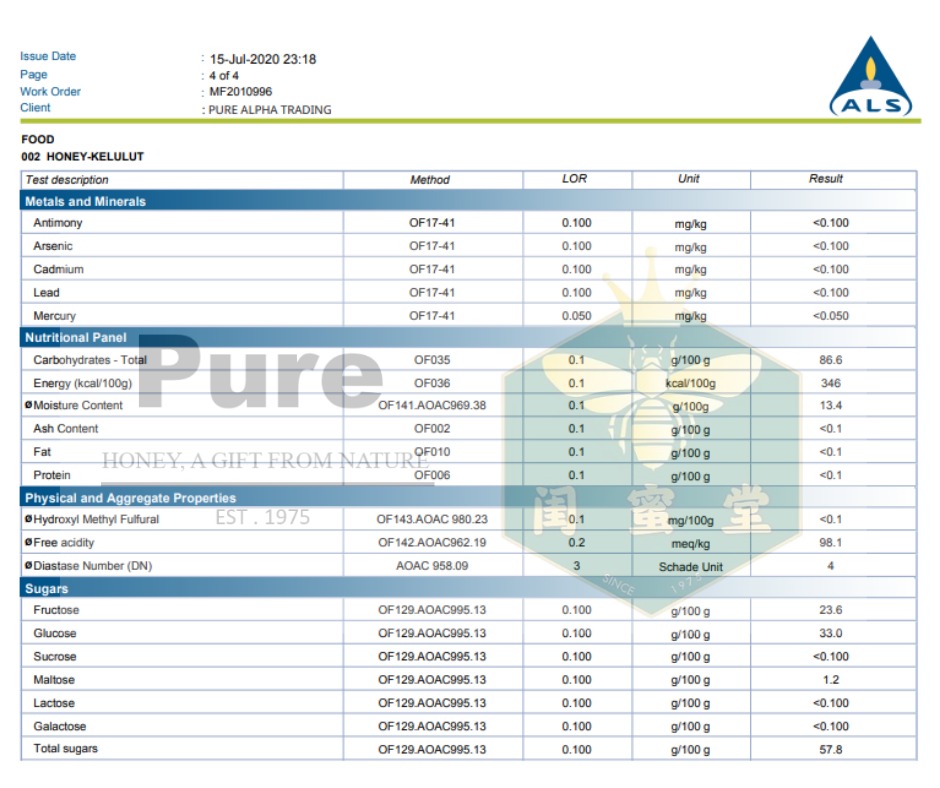Click the 002 HONEY-KELULUT sample heading

(83, 157)
